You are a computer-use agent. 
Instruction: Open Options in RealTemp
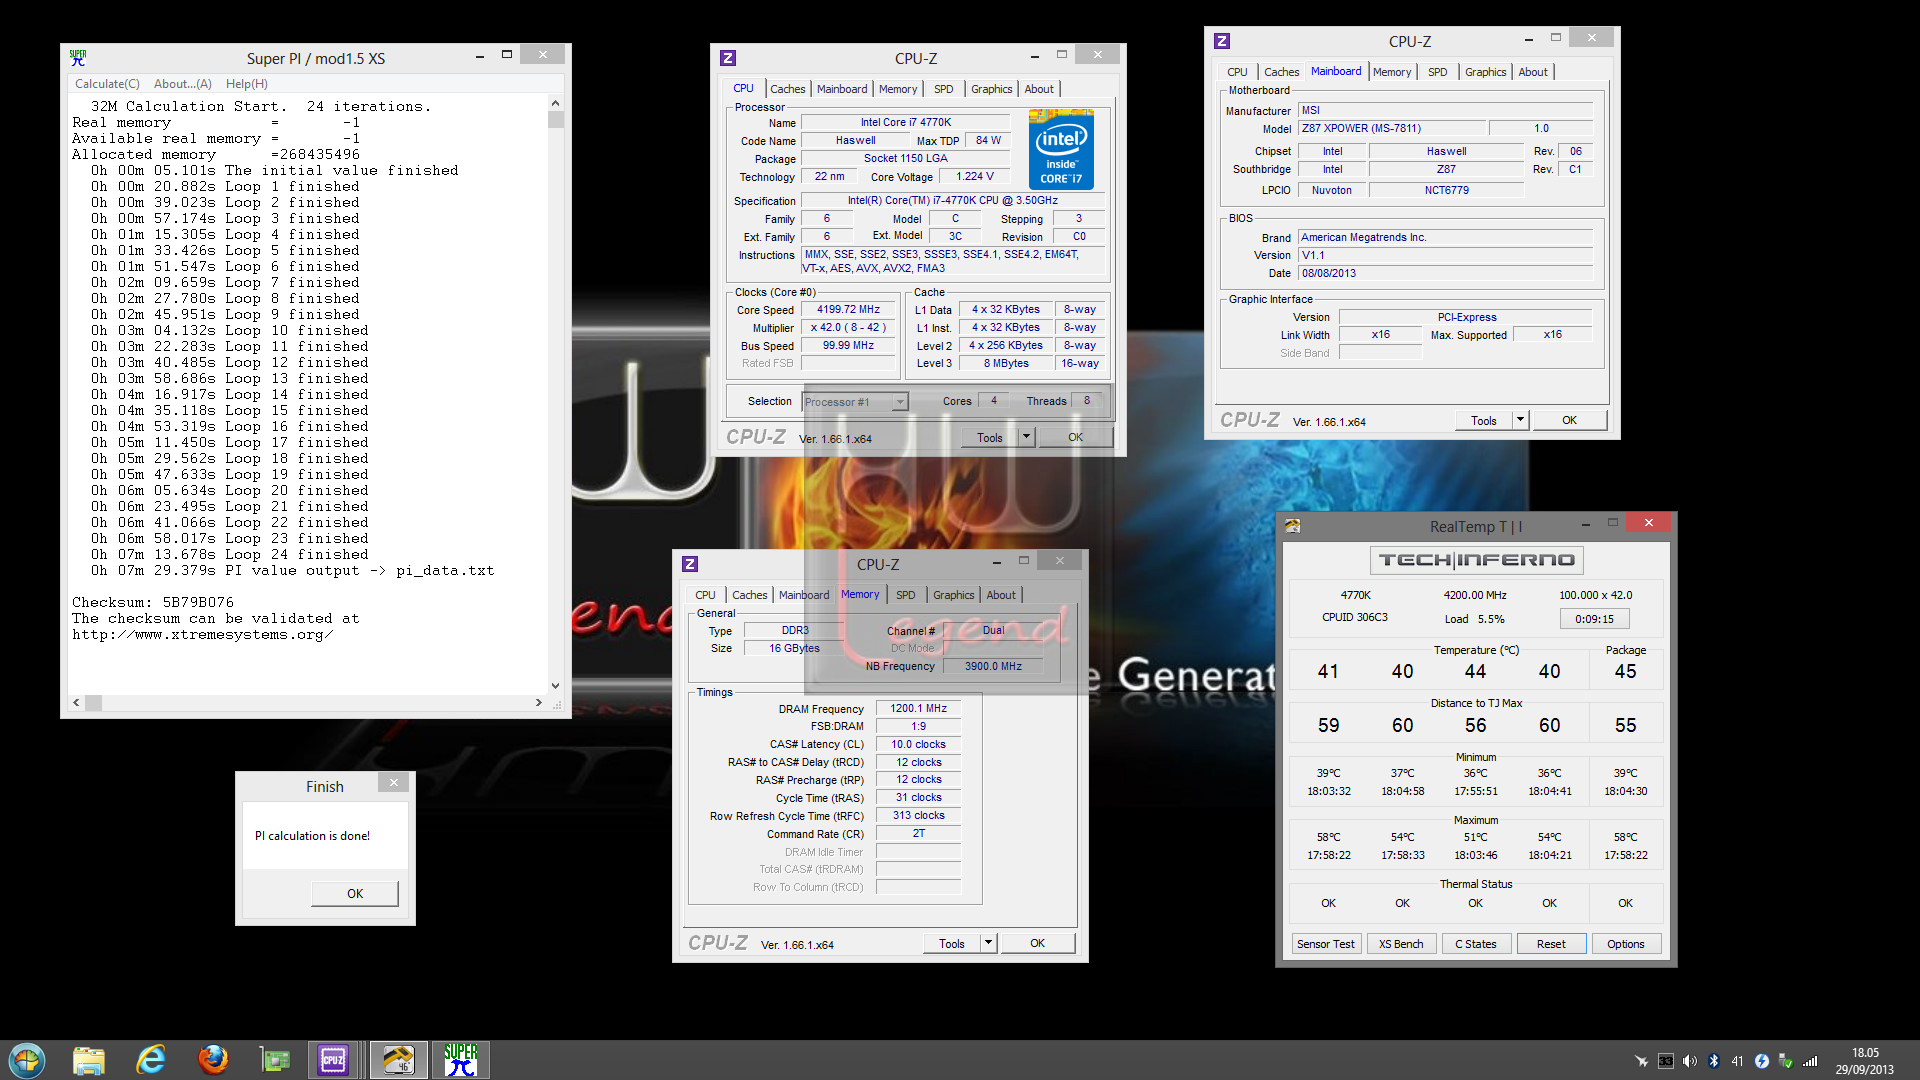pyautogui.click(x=1625, y=944)
